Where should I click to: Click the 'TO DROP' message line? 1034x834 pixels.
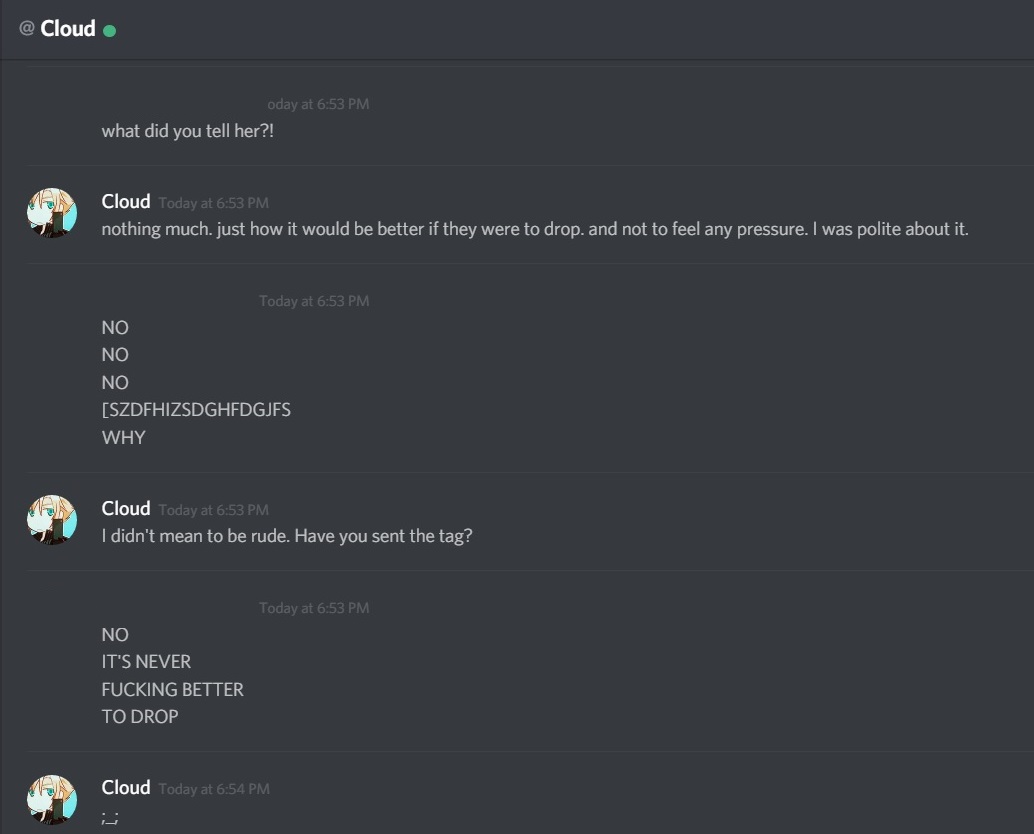(140, 716)
